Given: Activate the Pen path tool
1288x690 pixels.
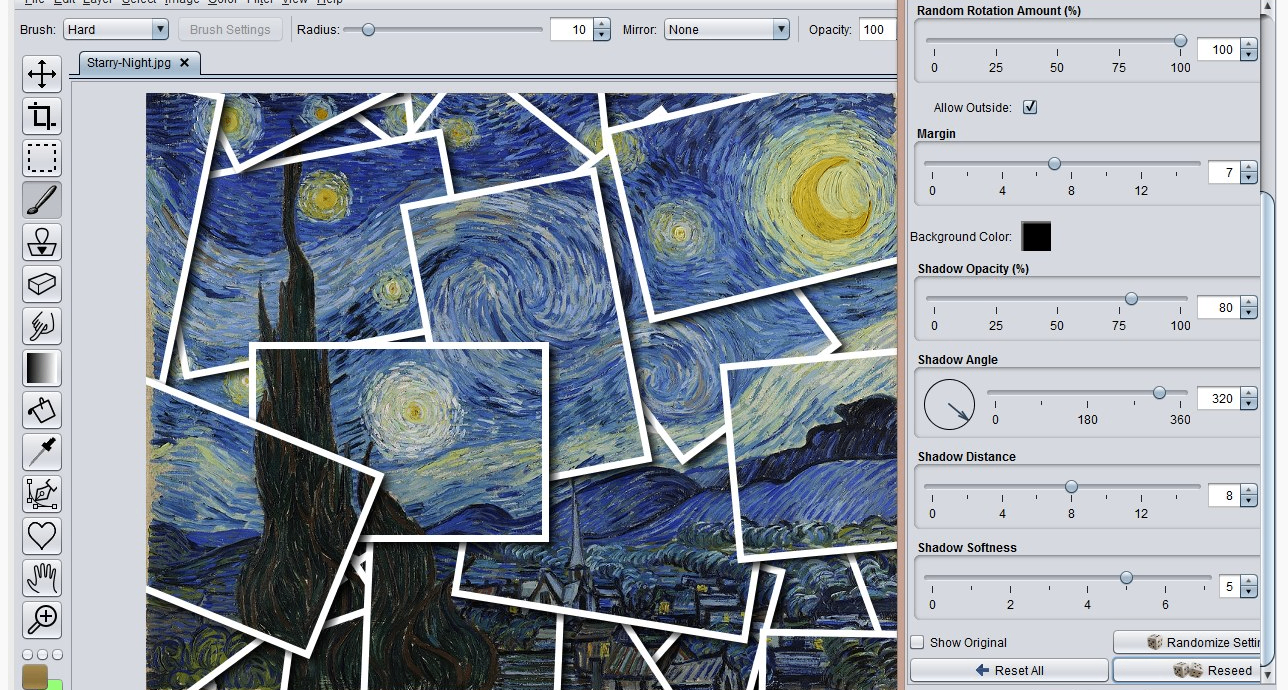Looking at the screenshot, I should (42, 494).
